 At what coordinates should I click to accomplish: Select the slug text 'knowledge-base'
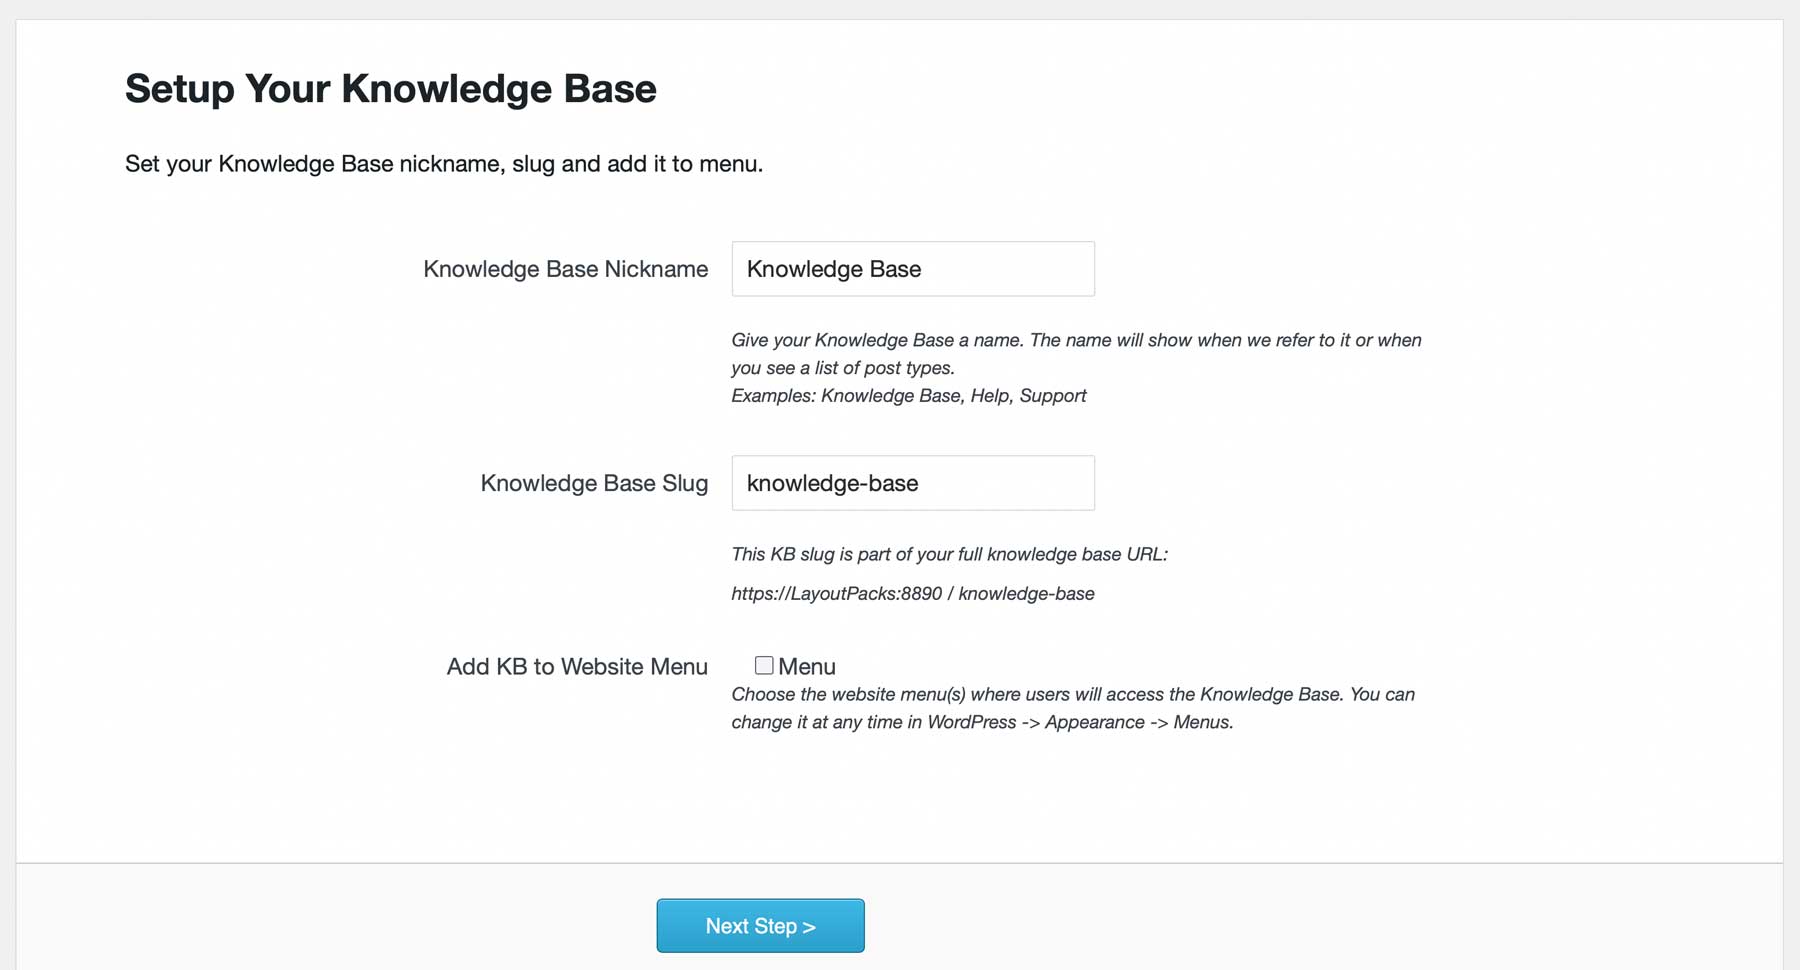pos(832,482)
